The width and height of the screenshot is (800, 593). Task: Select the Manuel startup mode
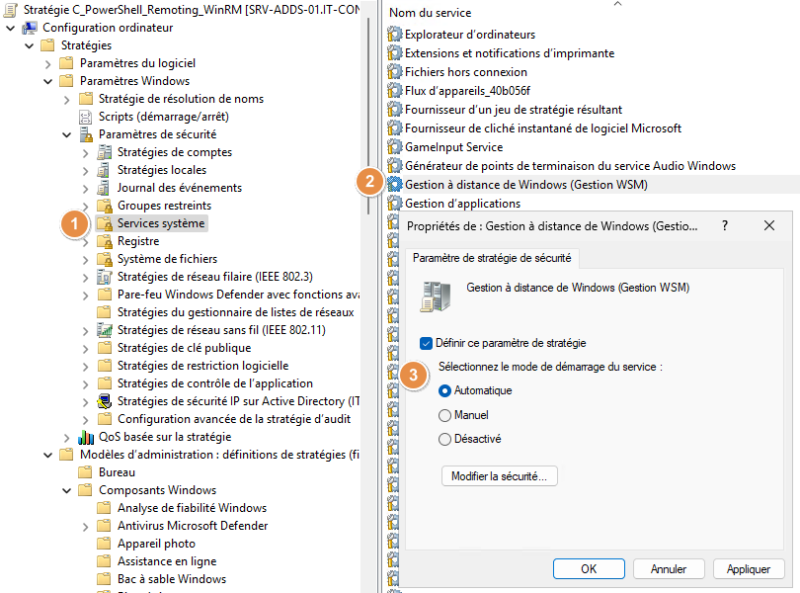click(445, 415)
